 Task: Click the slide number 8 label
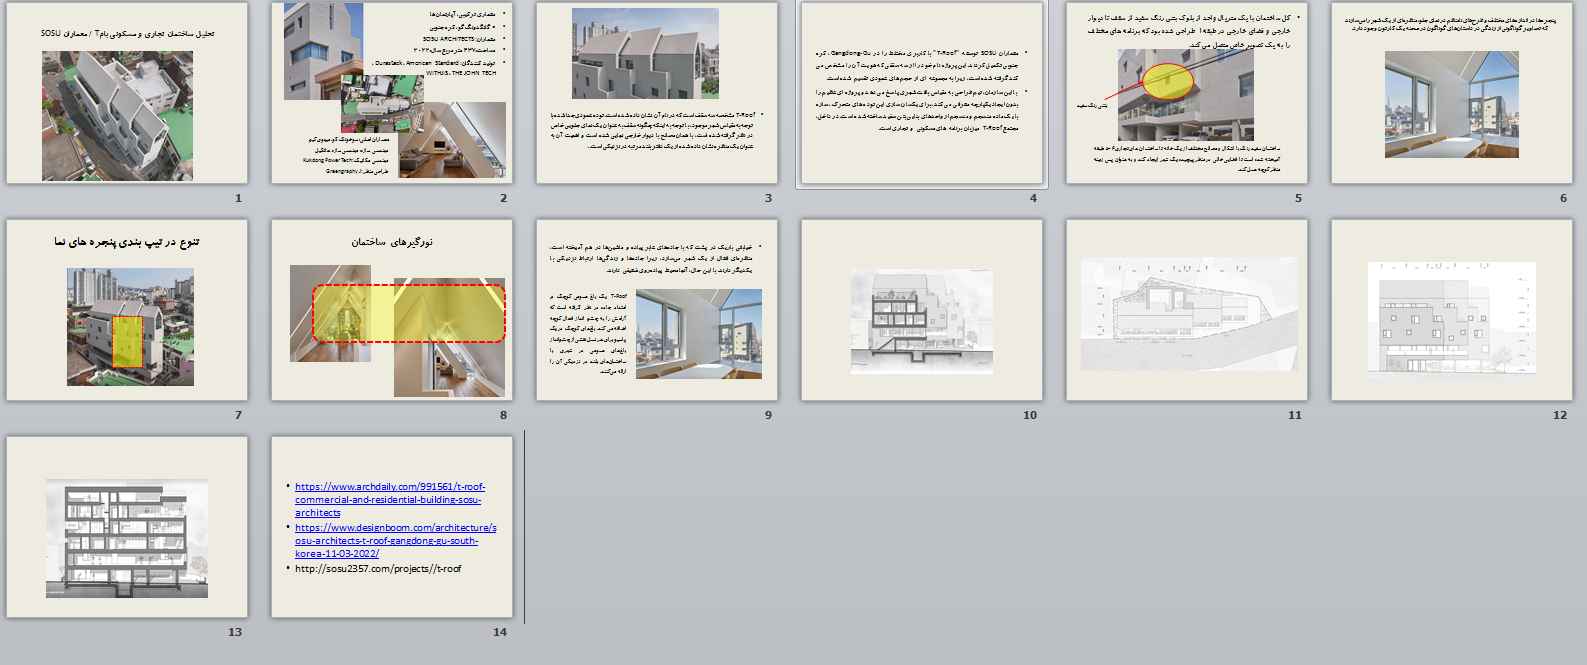coord(503,415)
